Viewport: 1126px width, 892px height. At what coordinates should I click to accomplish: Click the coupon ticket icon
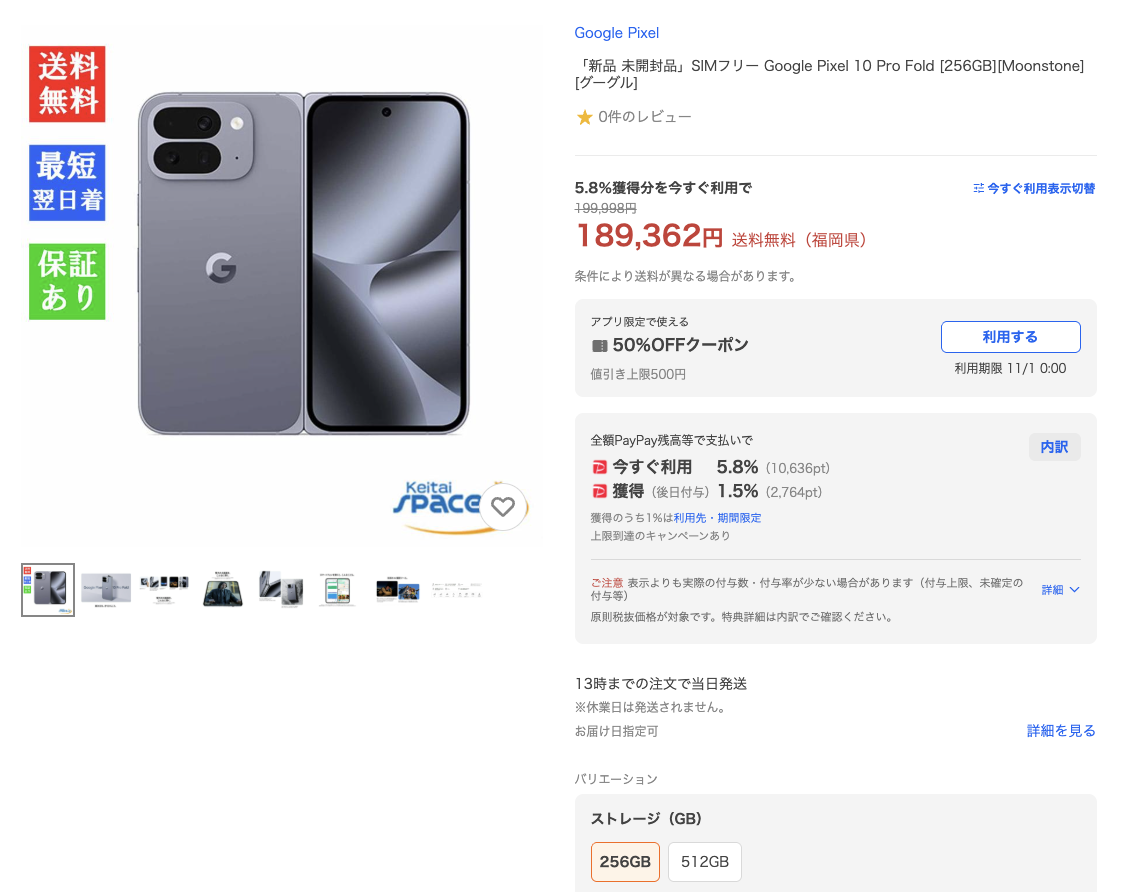599,345
